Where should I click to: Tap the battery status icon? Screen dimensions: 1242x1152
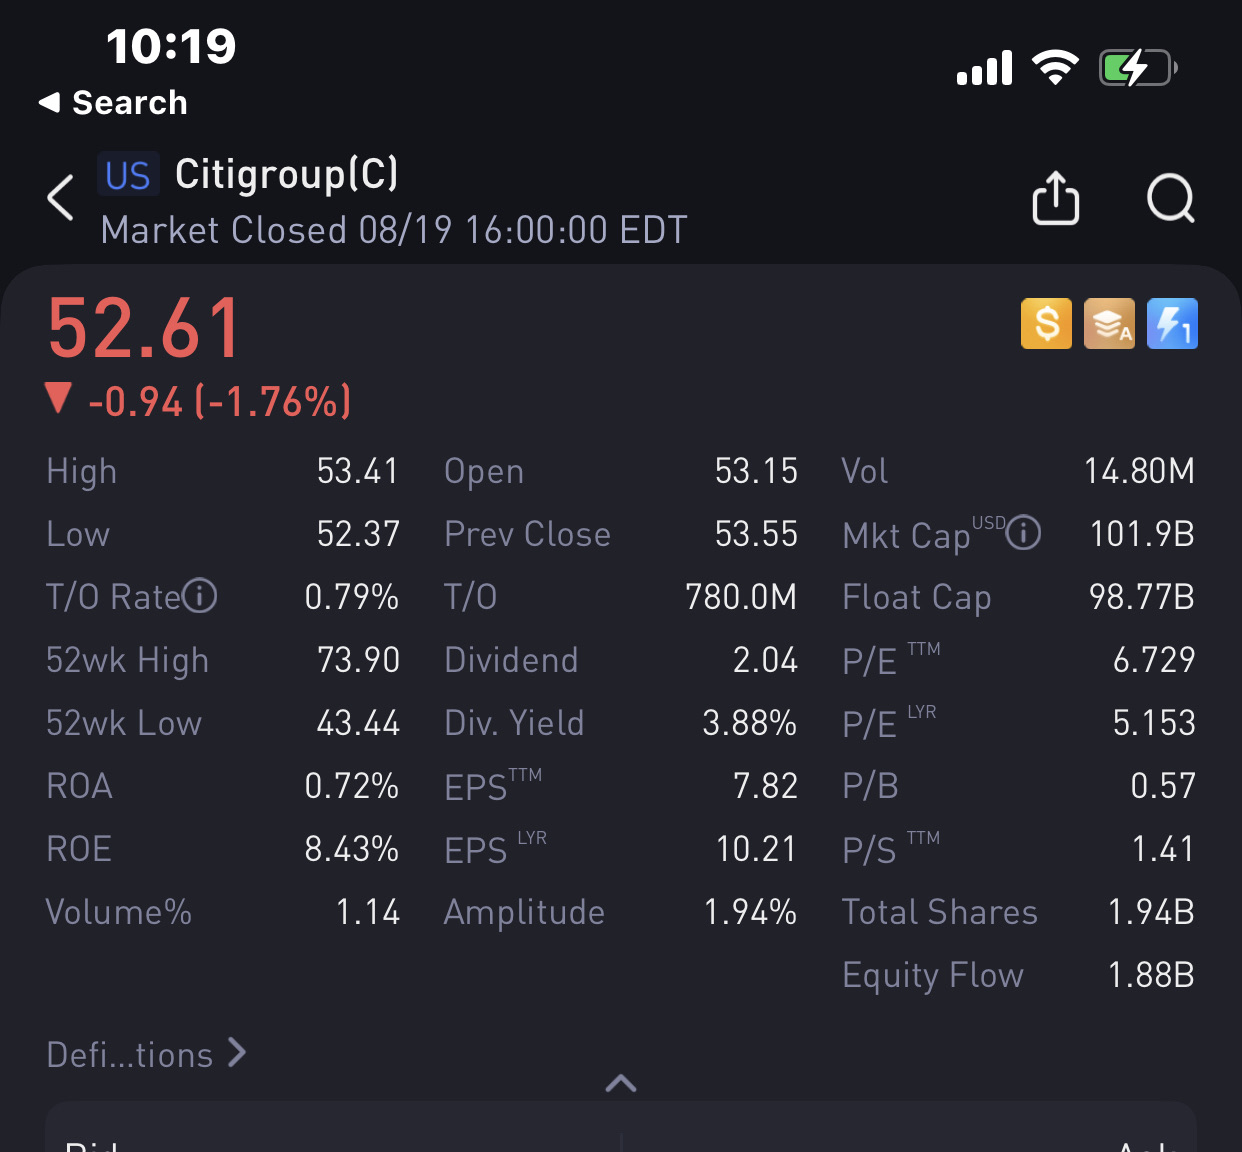1137,68
